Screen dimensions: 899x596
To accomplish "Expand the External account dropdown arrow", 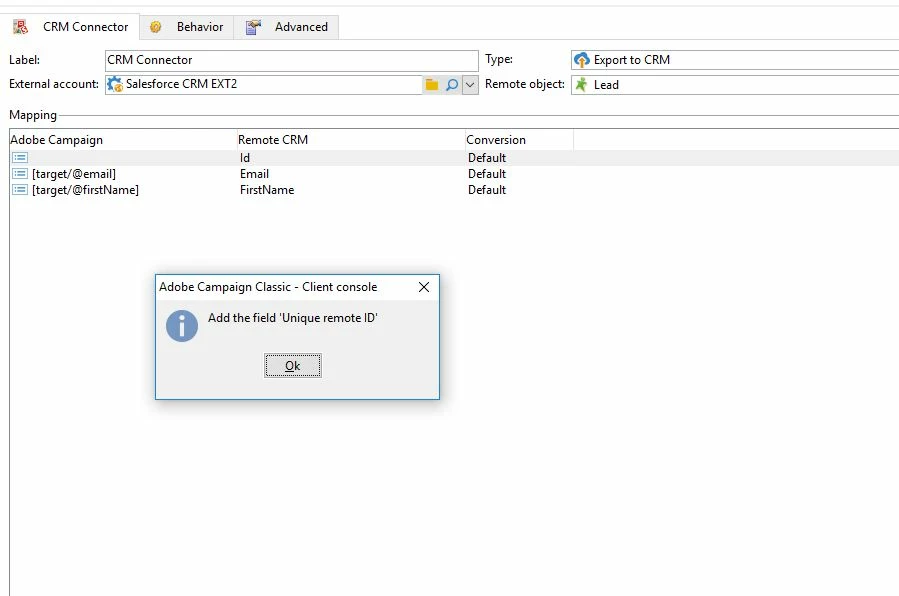I will pos(470,85).
